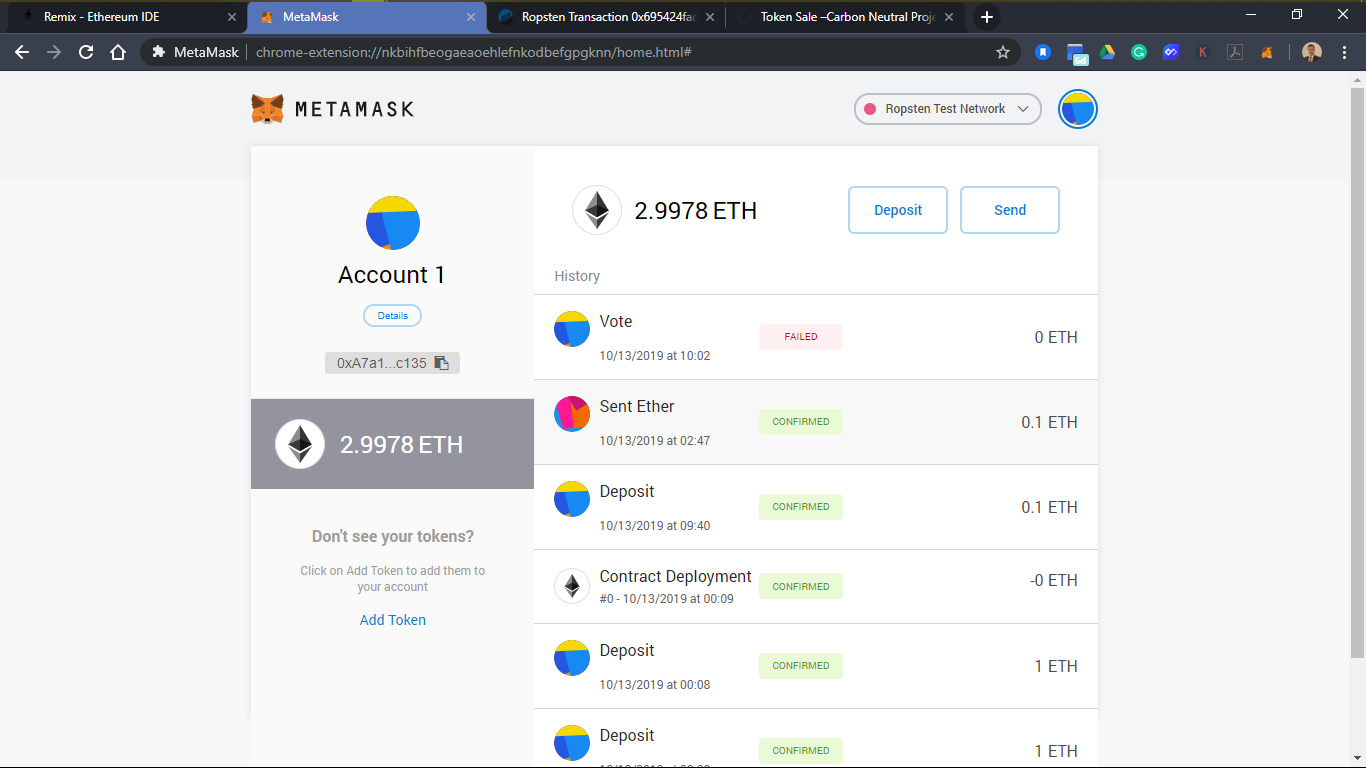
Task: Click the chrome-extension URL in address bar
Action: click(474, 52)
